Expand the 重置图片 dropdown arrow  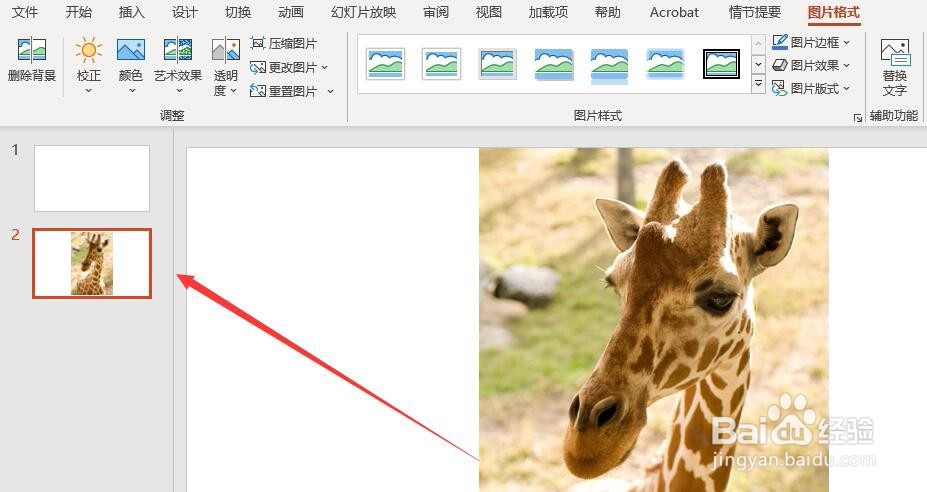coord(330,91)
